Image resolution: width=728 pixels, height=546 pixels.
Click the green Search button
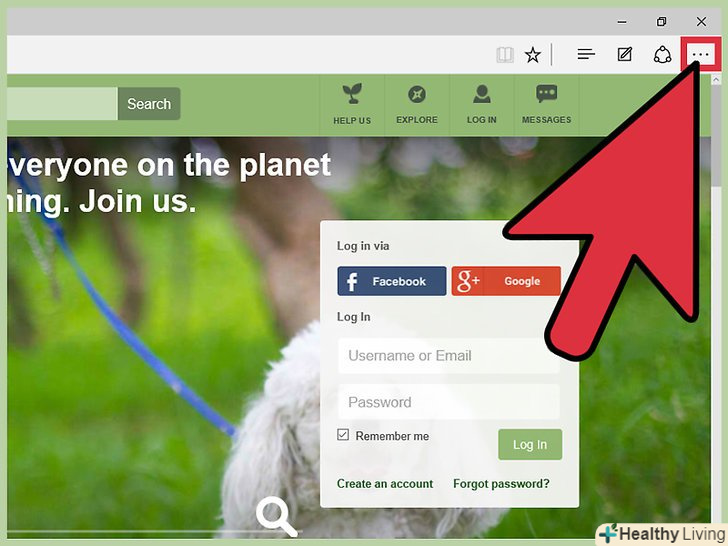[149, 104]
